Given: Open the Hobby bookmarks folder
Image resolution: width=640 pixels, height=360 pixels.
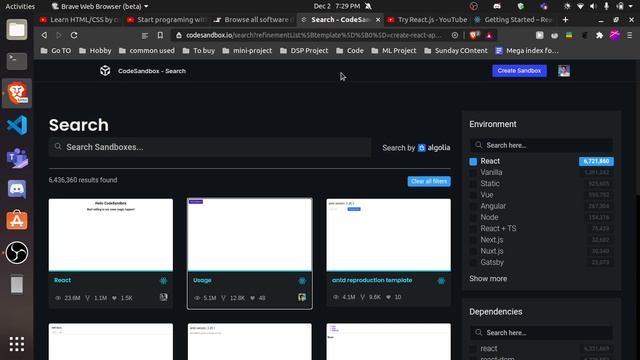Looking at the screenshot, I should (95, 51).
